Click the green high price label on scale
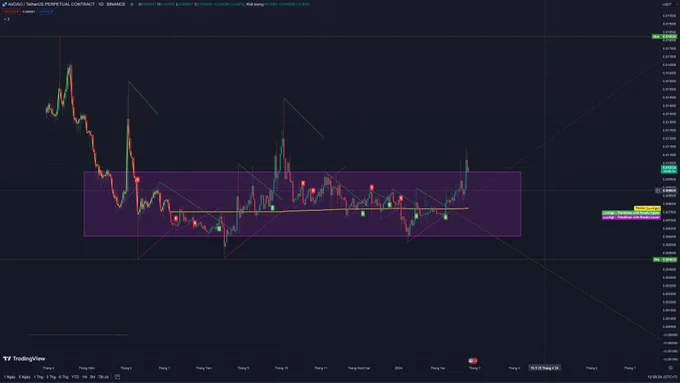Image resolution: width=680 pixels, height=383 pixels. coord(664,36)
